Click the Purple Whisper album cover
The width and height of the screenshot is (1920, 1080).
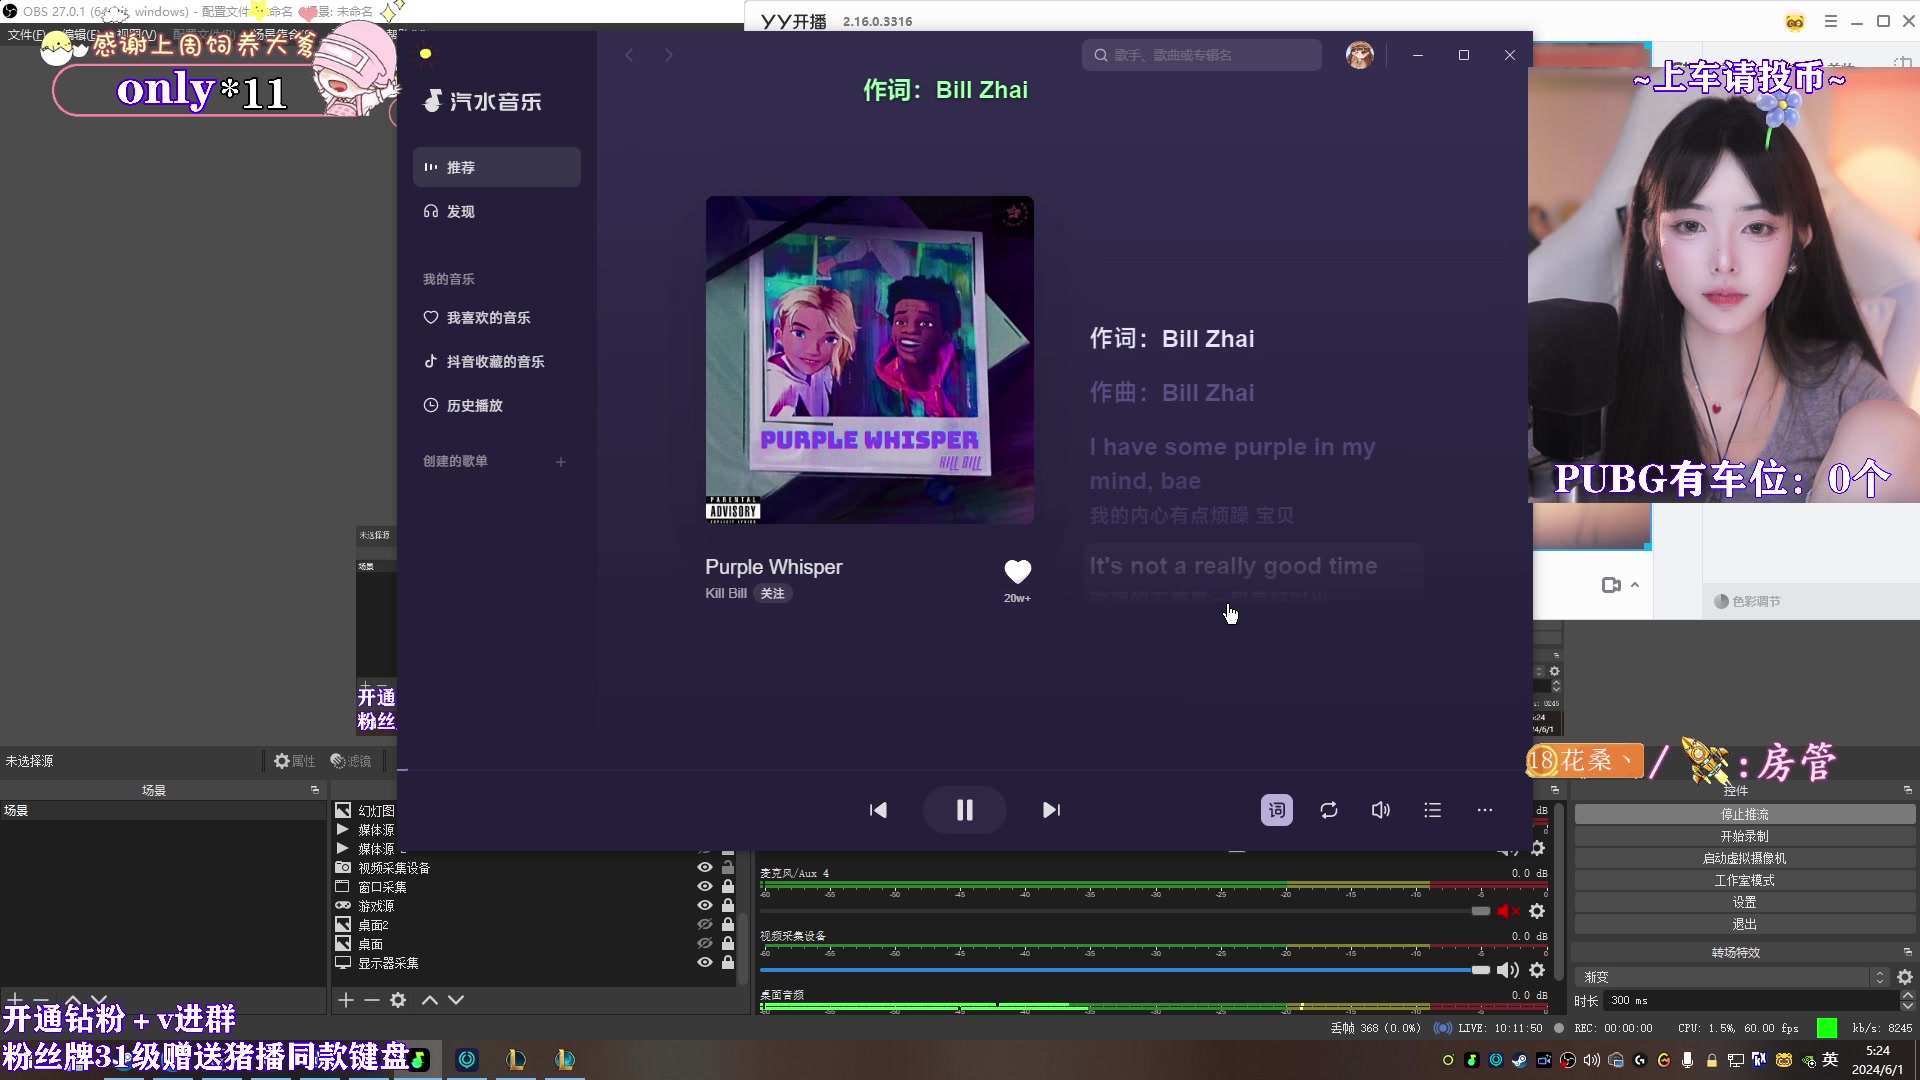click(870, 360)
